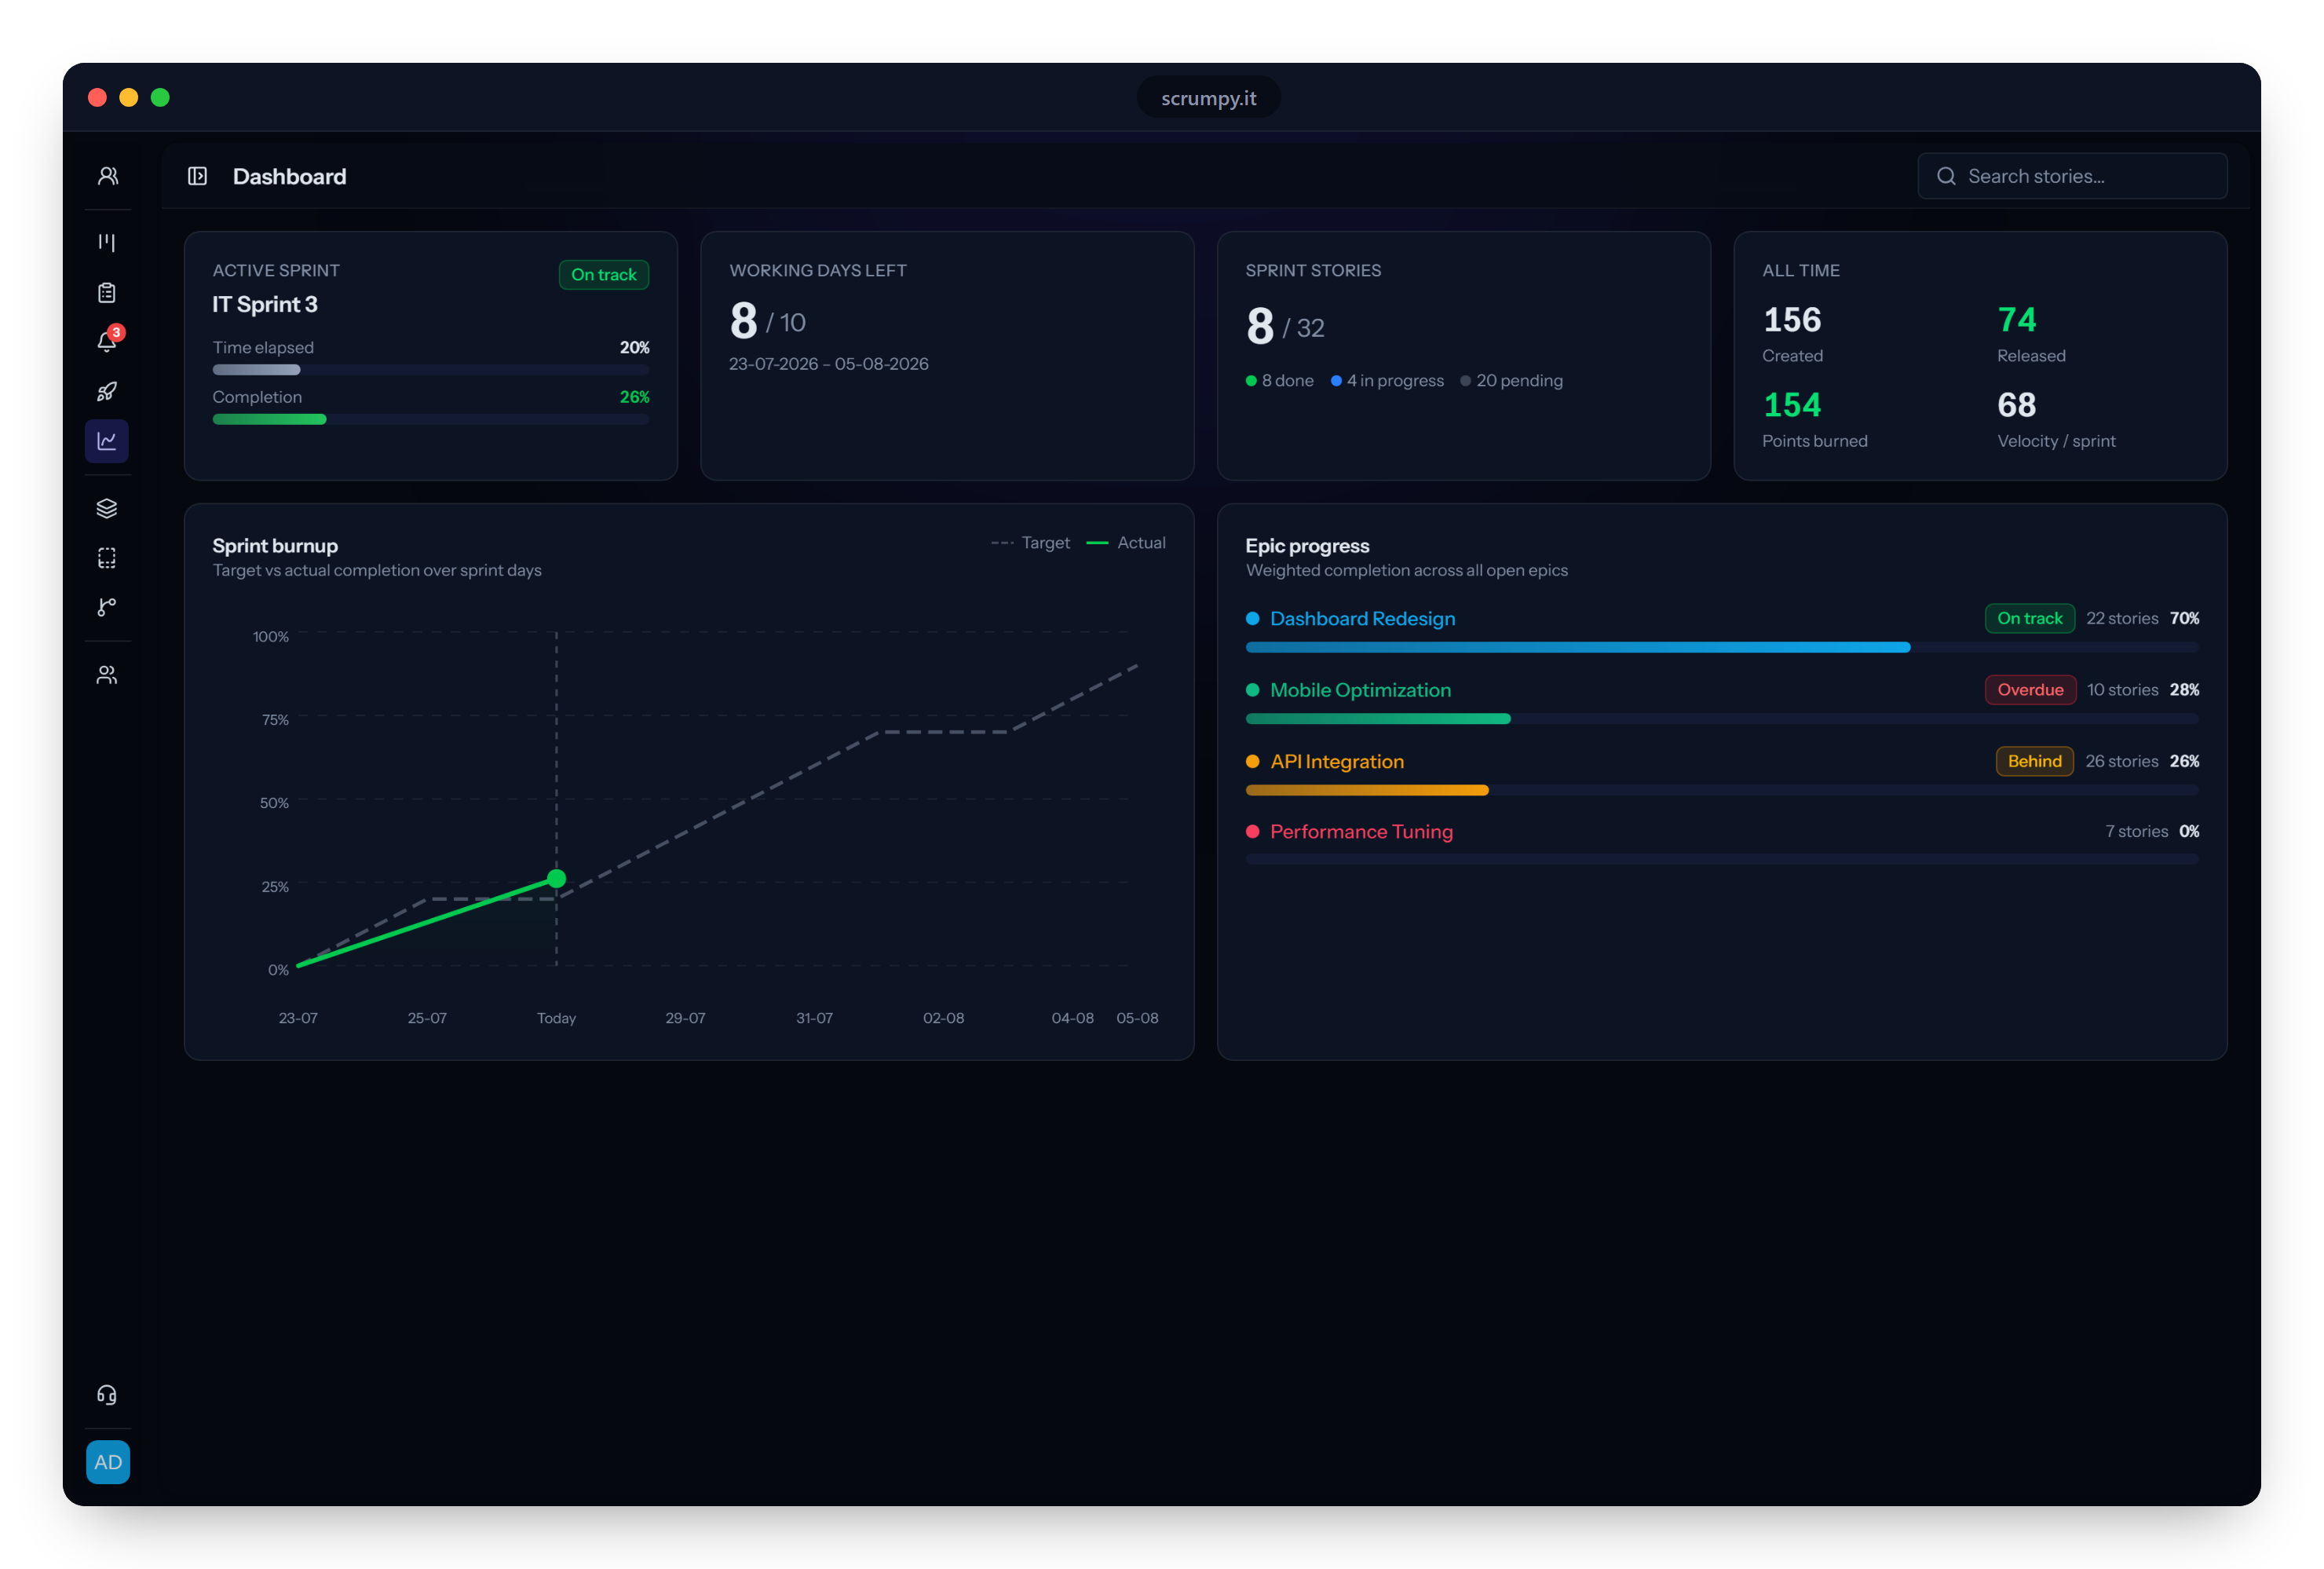Click the magnifier icon in search field

[x=1946, y=176]
